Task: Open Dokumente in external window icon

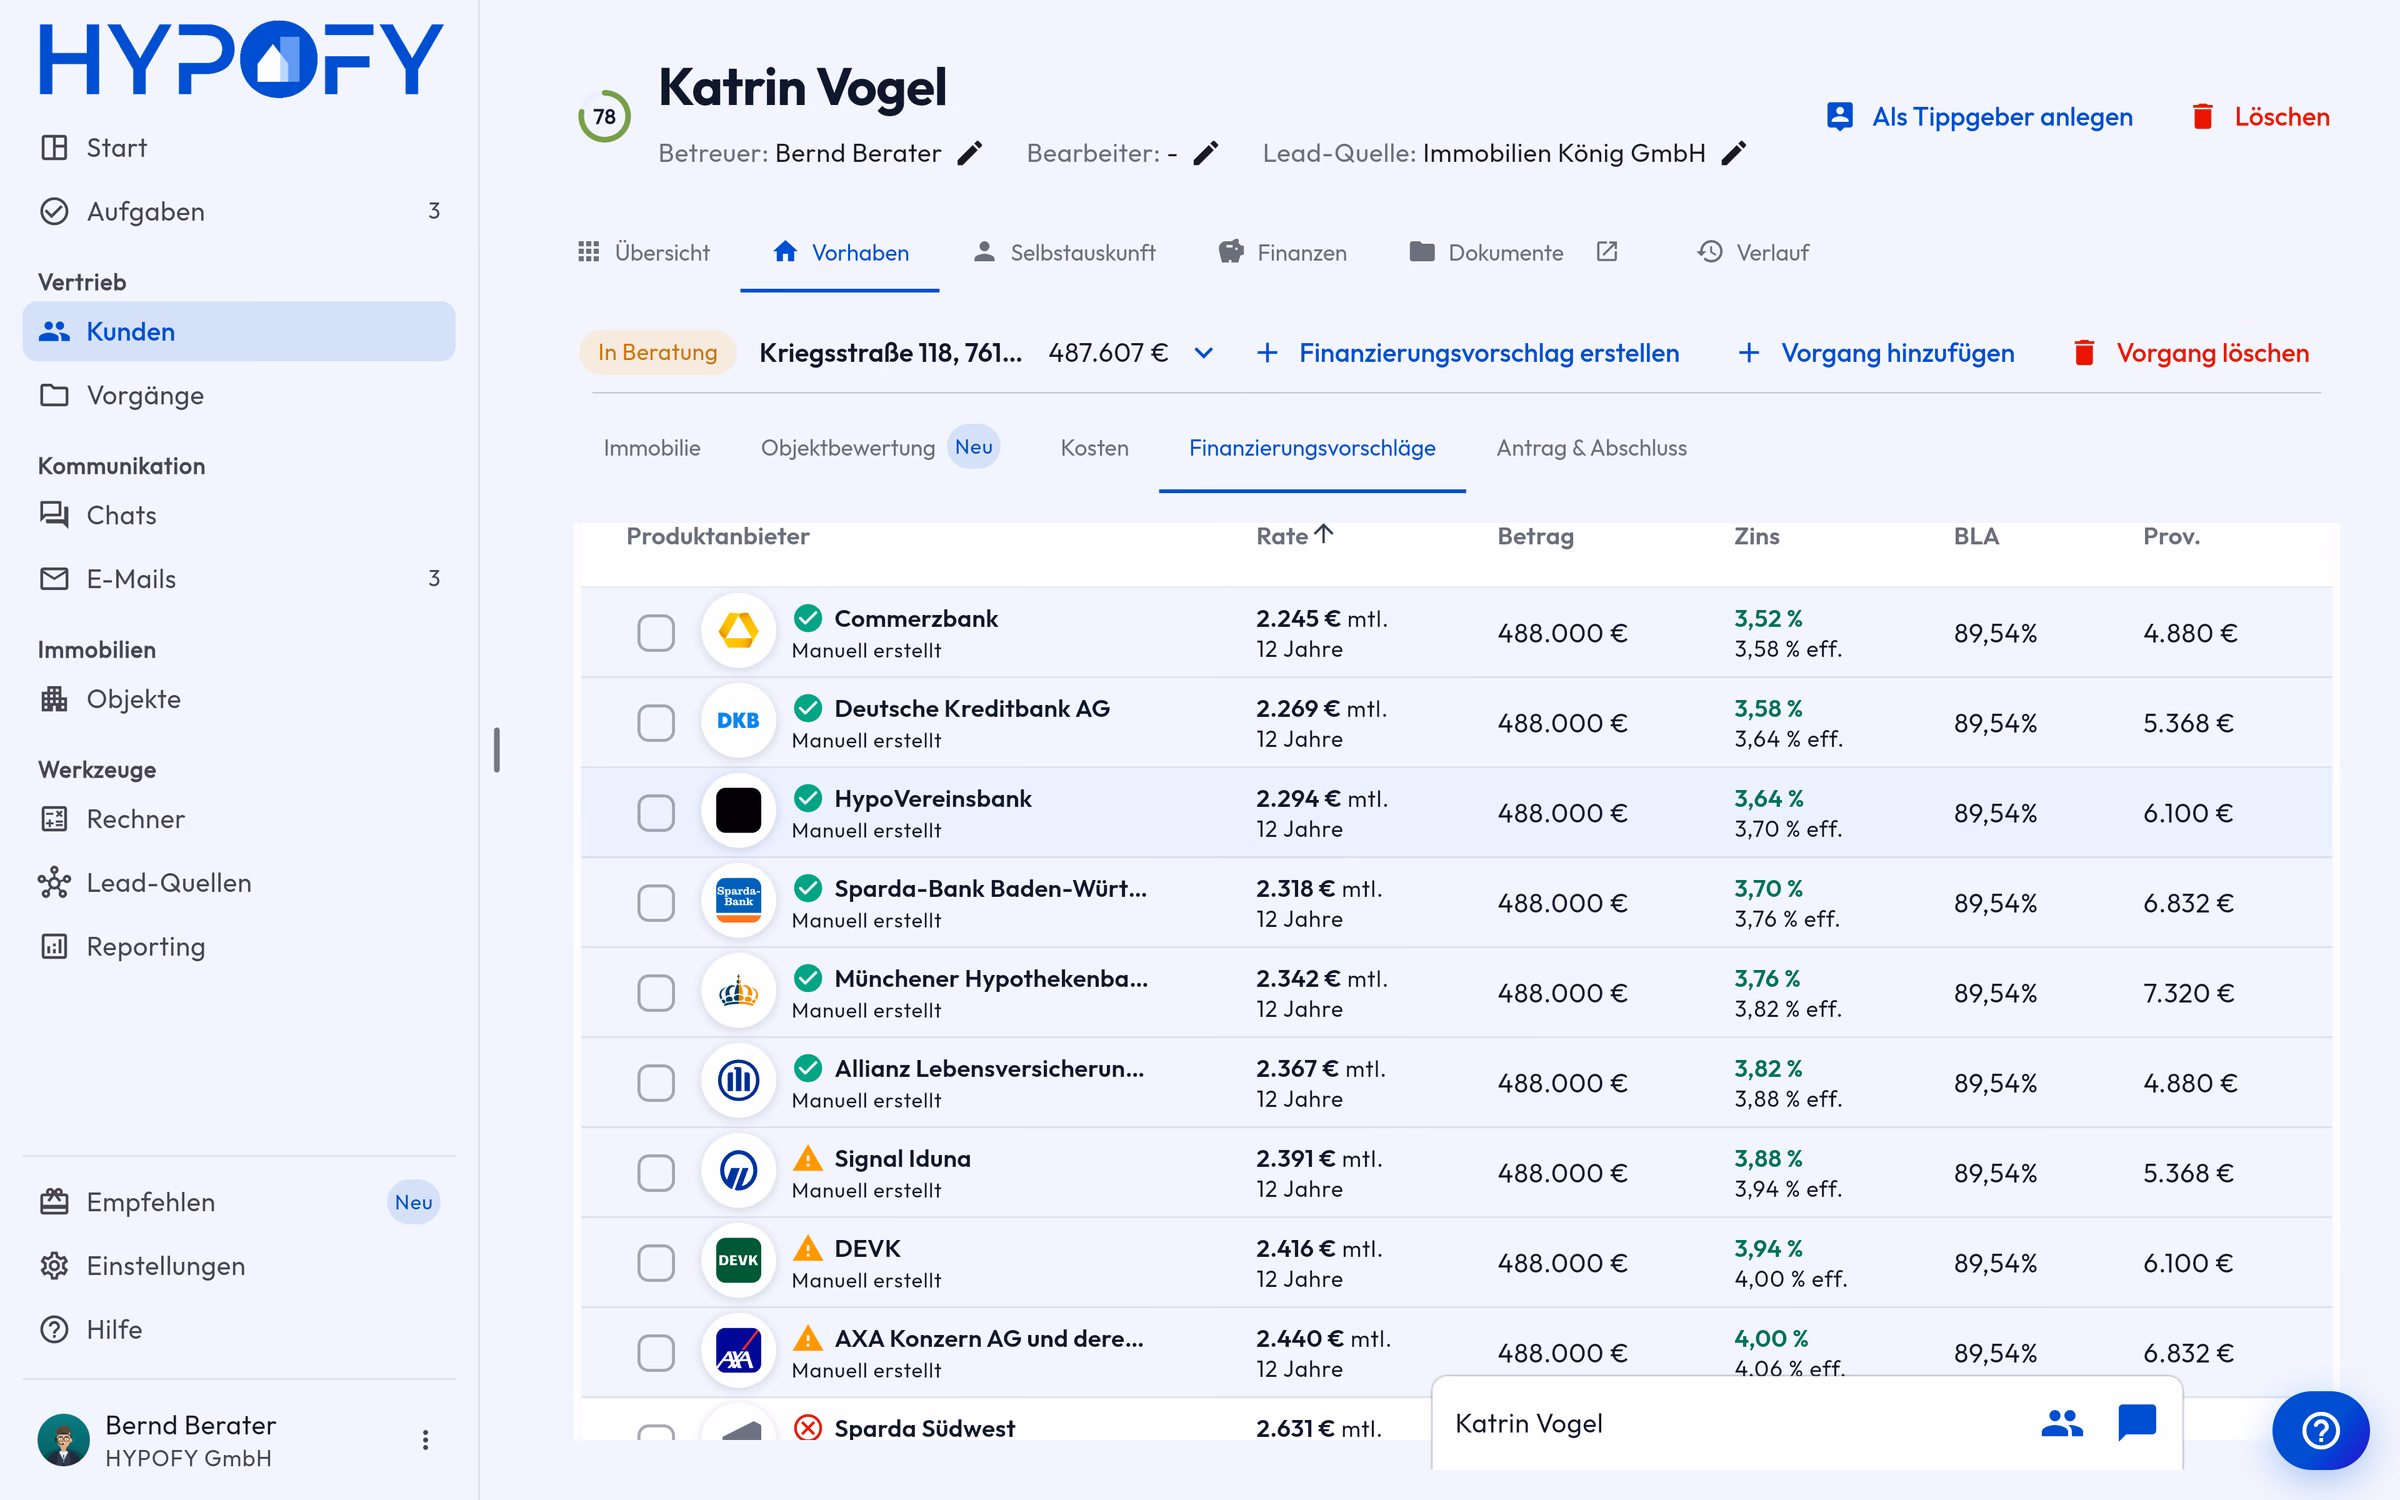Action: (x=1607, y=252)
